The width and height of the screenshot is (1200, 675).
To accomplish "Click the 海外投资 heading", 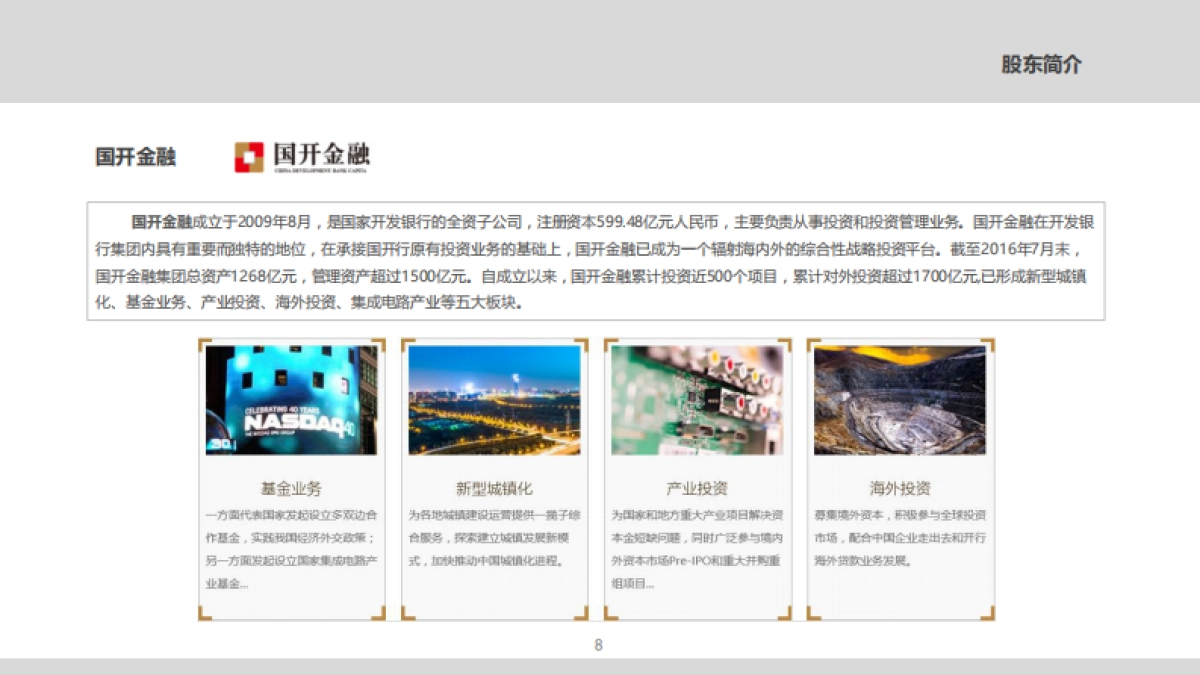I will click(x=899, y=488).
